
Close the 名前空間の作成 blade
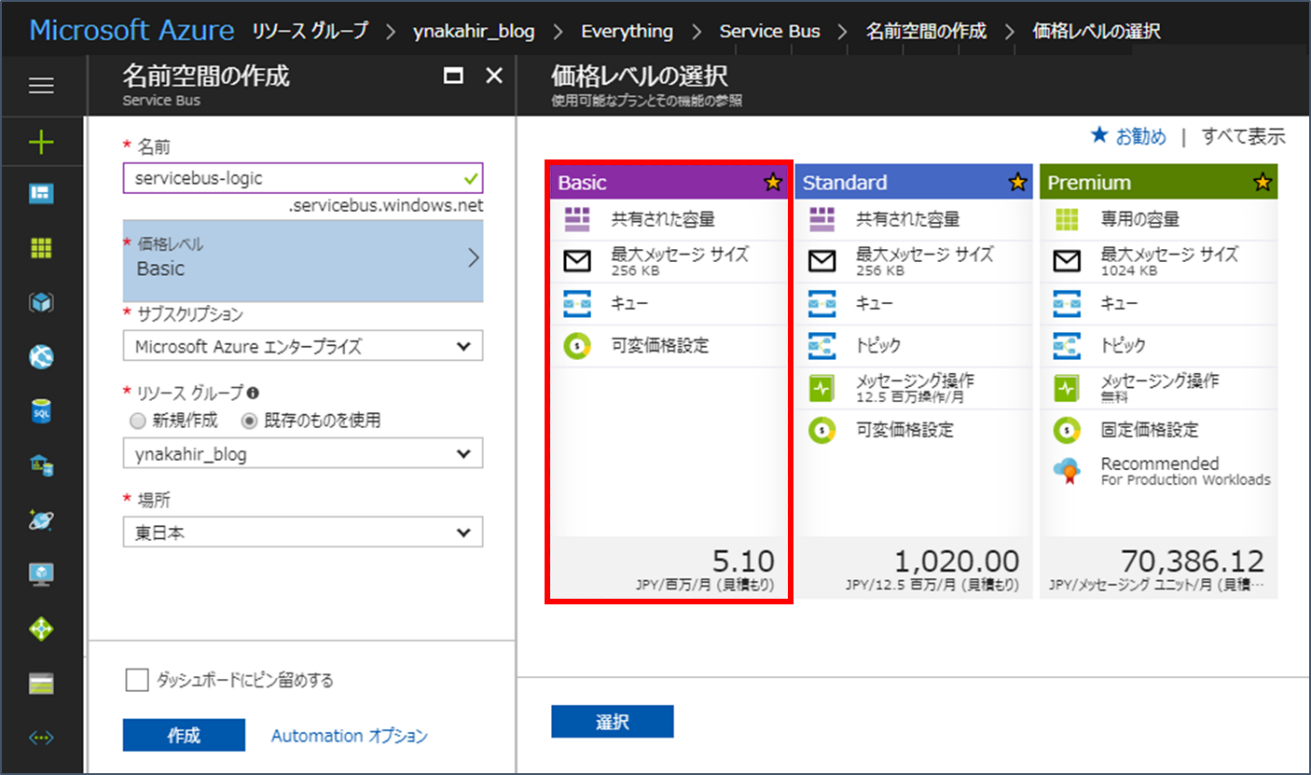coord(494,76)
